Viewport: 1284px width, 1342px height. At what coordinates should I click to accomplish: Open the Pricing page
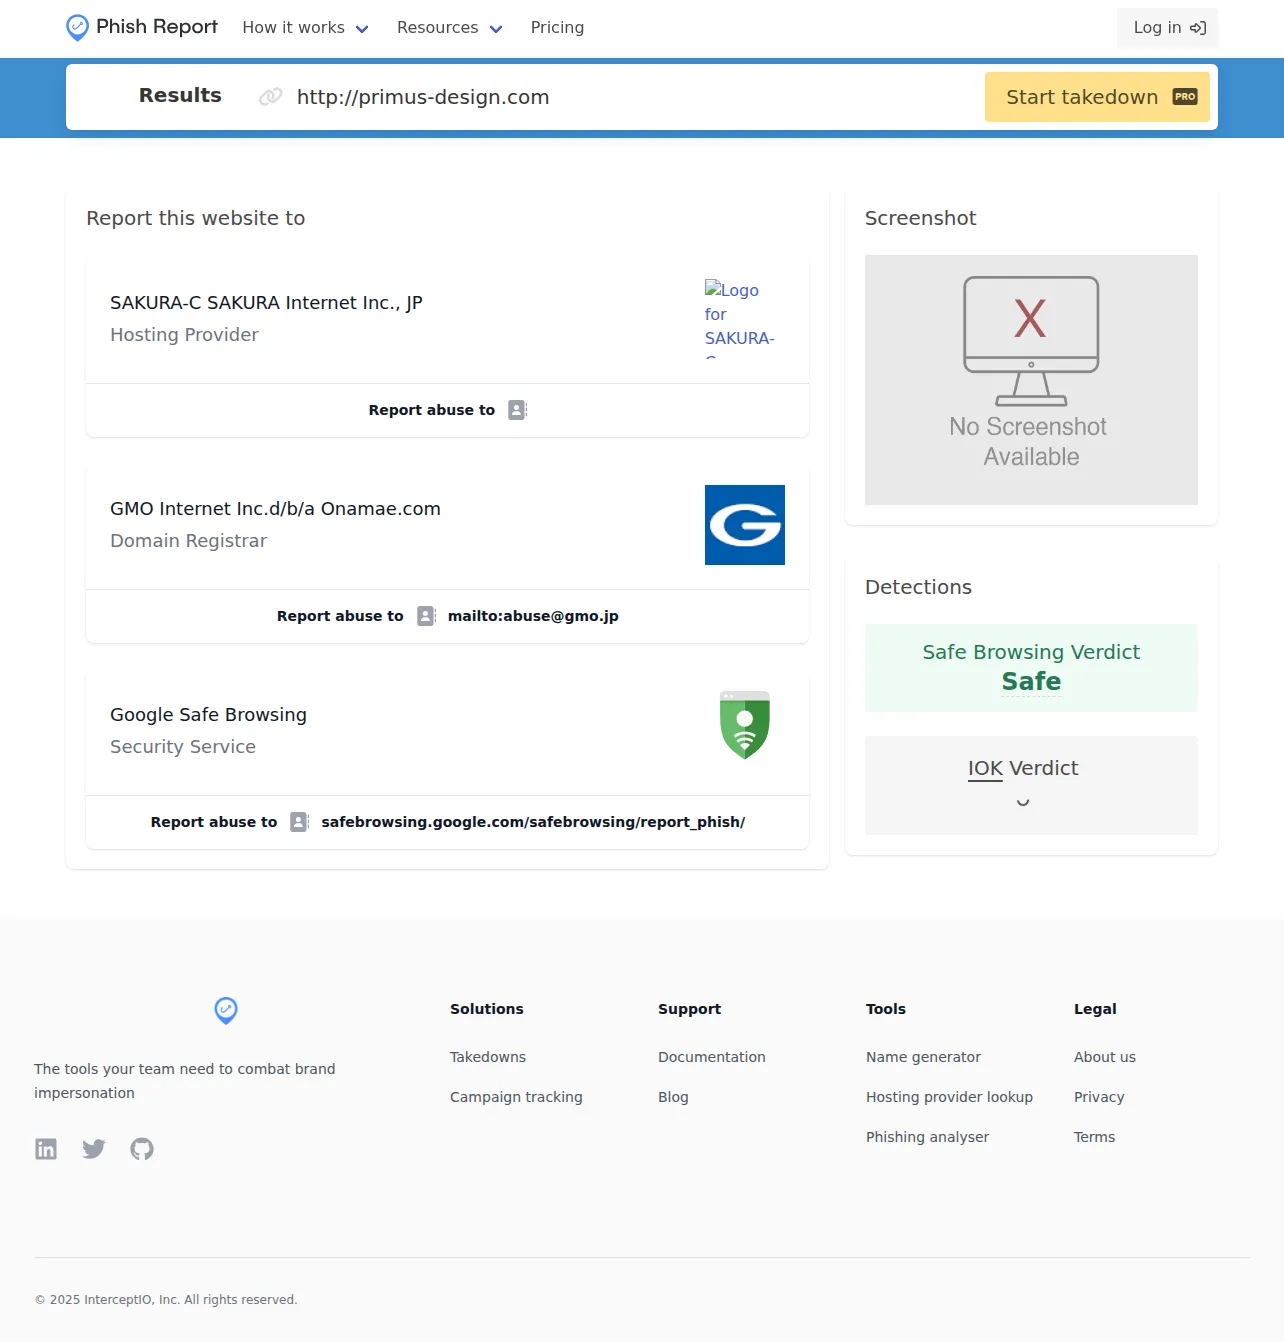557,28
